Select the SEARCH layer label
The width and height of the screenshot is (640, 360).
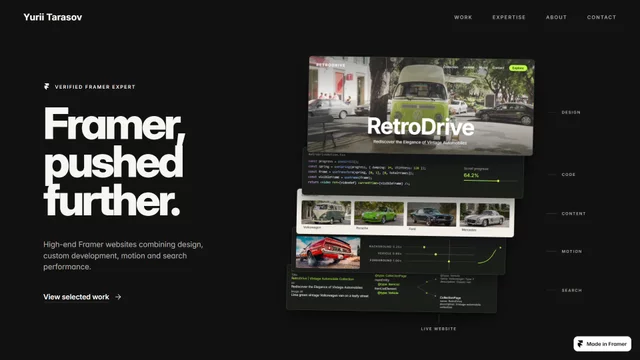pyautogui.click(x=571, y=291)
